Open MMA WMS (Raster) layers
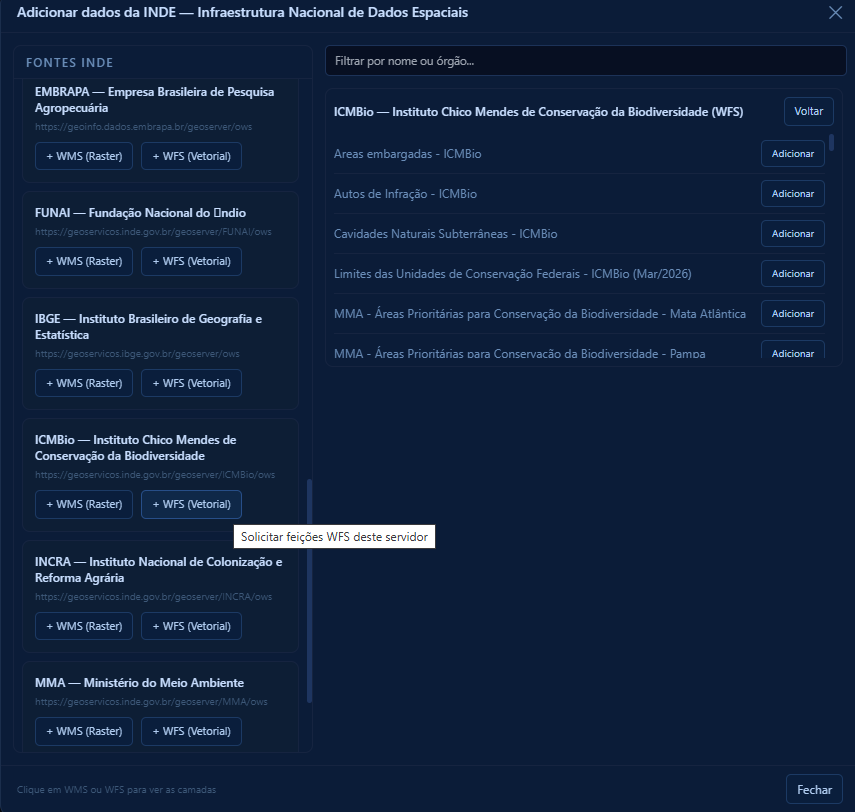The height and width of the screenshot is (812, 855). [84, 731]
